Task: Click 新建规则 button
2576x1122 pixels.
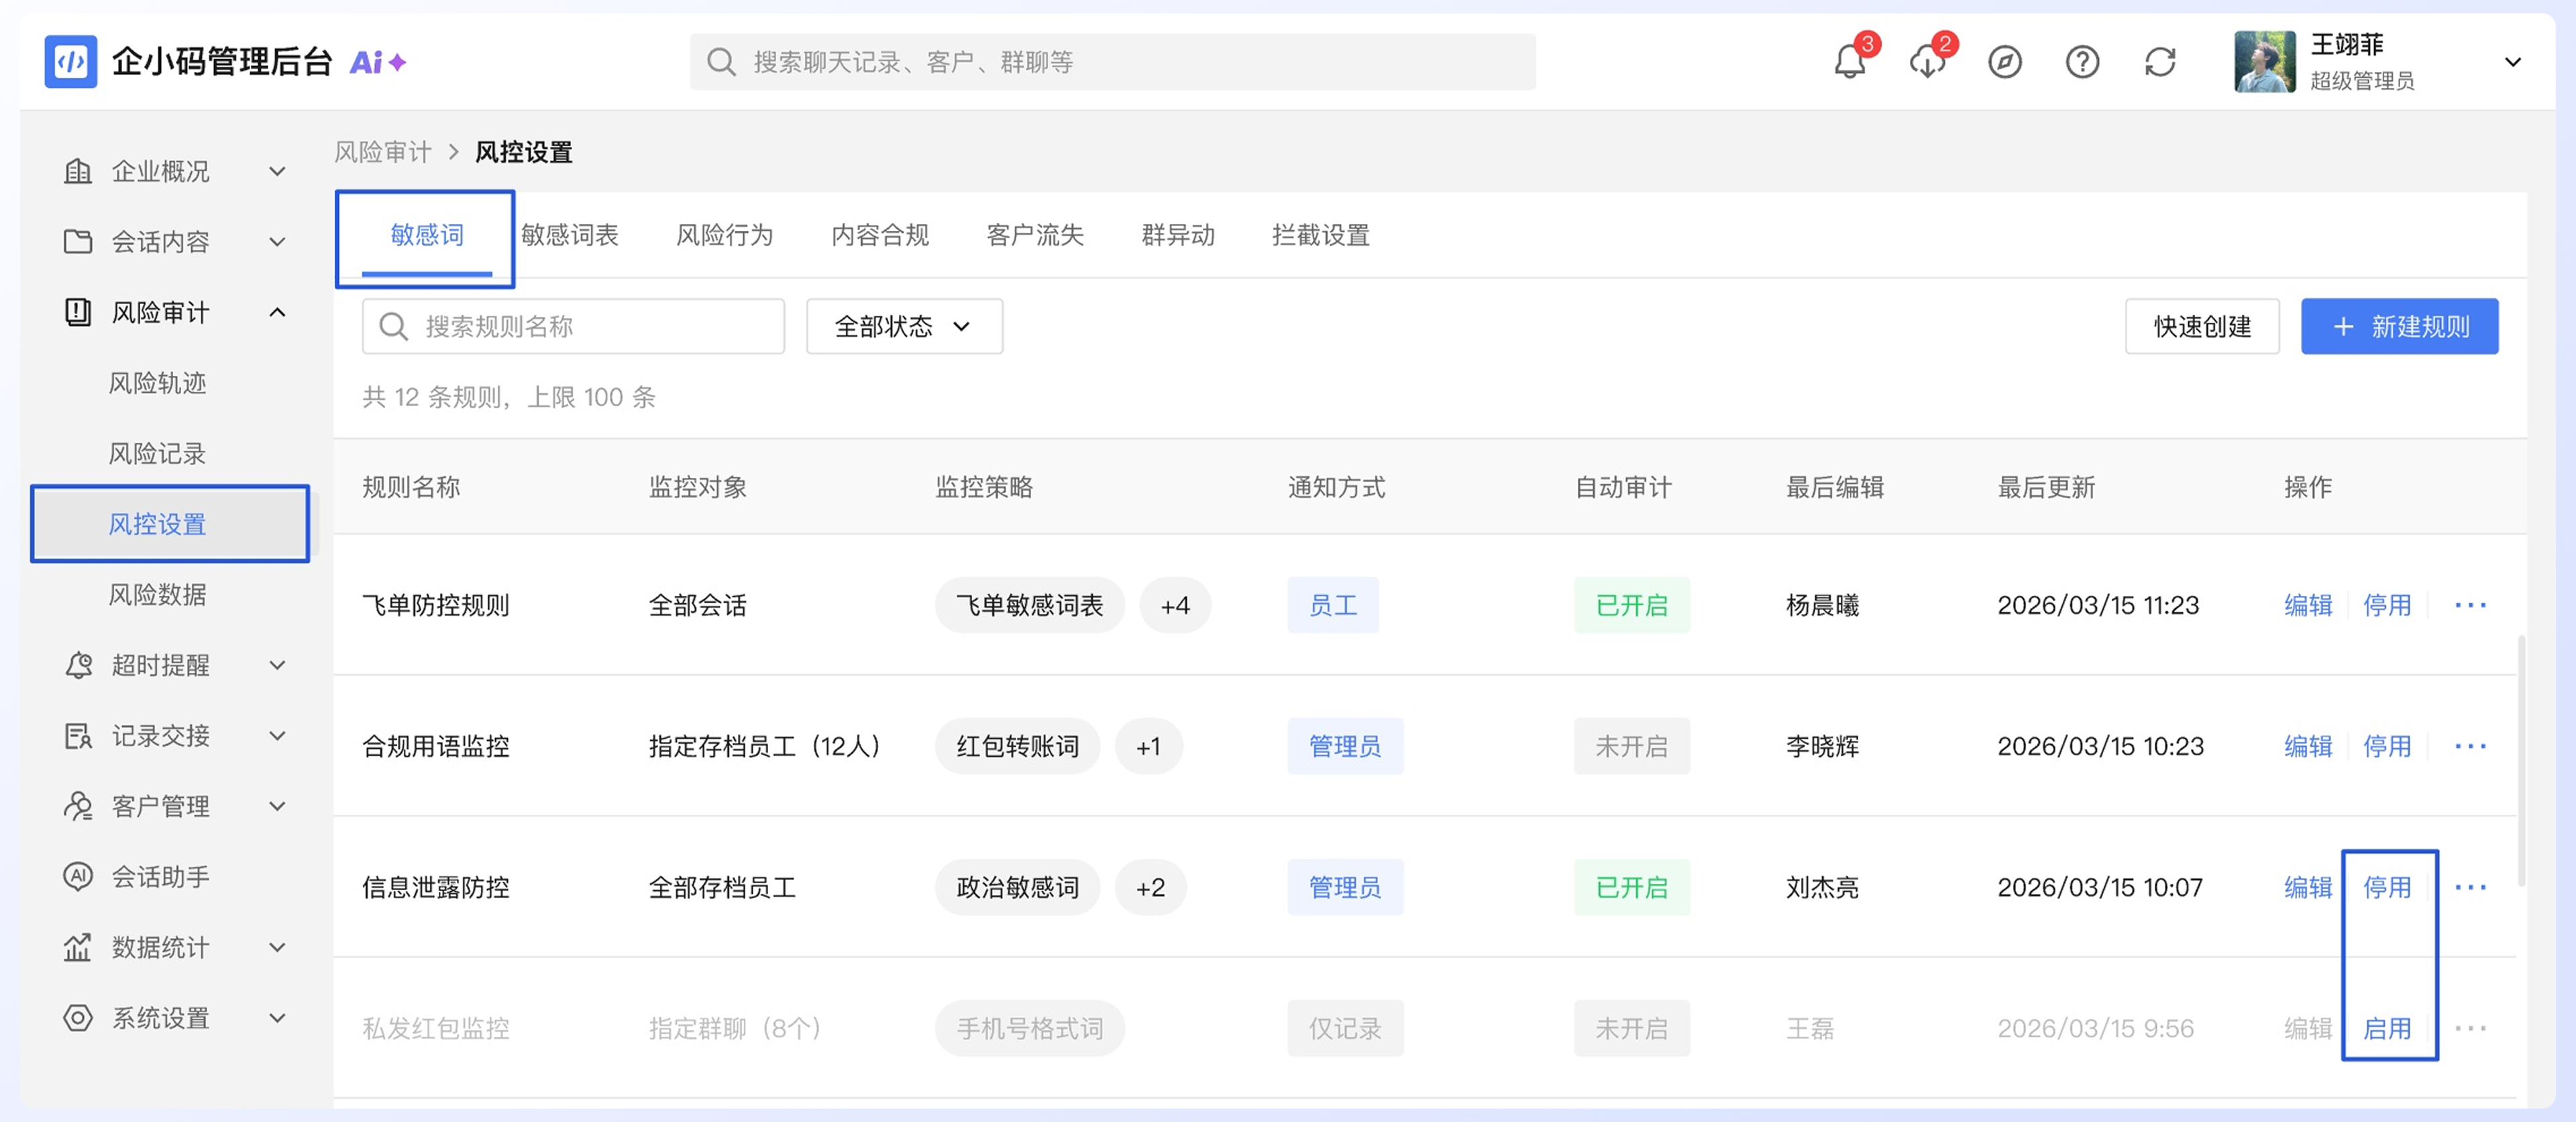Action: pyautogui.click(x=2399, y=326)
